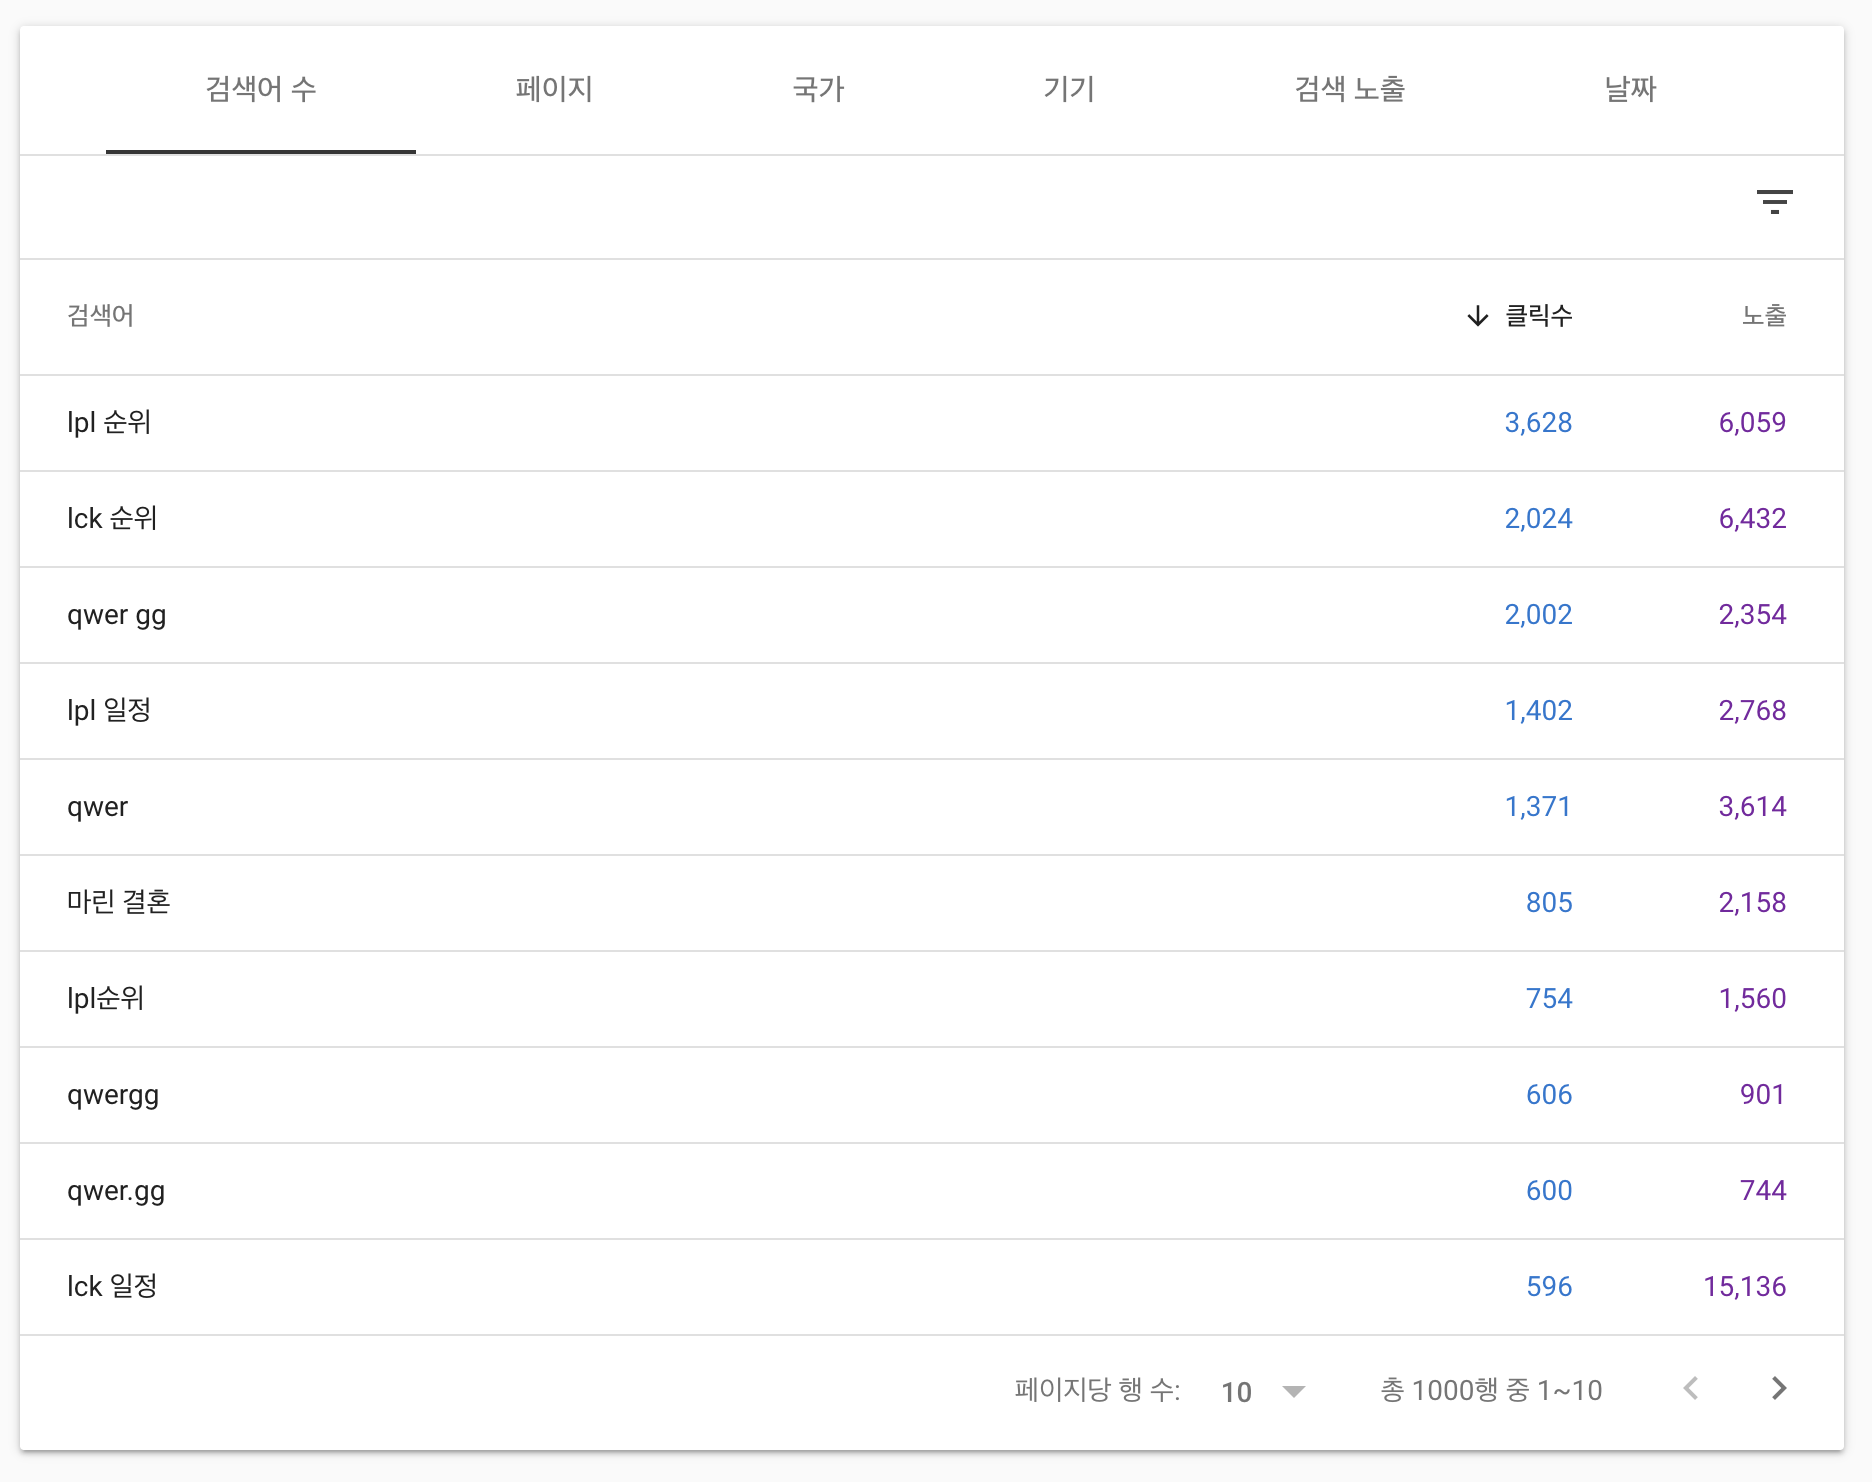Select the 'lpl 일정' query row
Viewport: 1872px width, 1482px height.
coord(932,711)
